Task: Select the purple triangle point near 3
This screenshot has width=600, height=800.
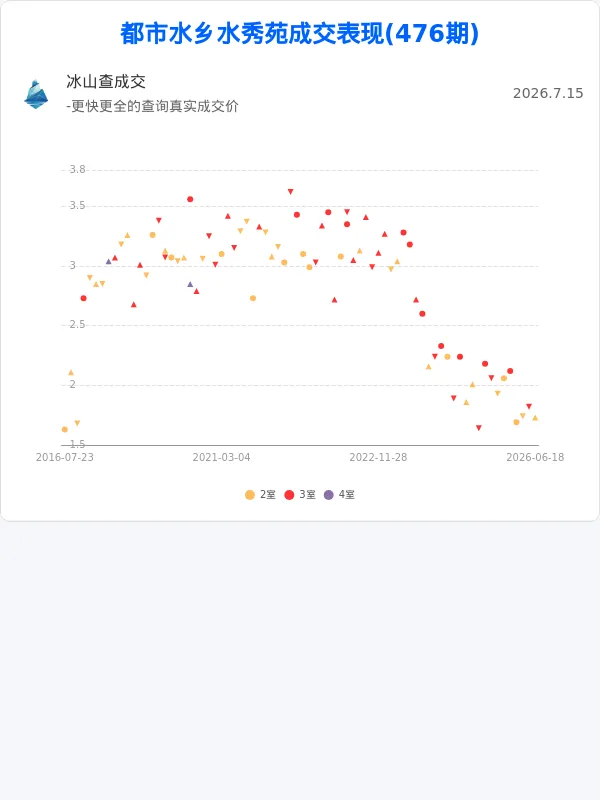Action: coord(109,261)
